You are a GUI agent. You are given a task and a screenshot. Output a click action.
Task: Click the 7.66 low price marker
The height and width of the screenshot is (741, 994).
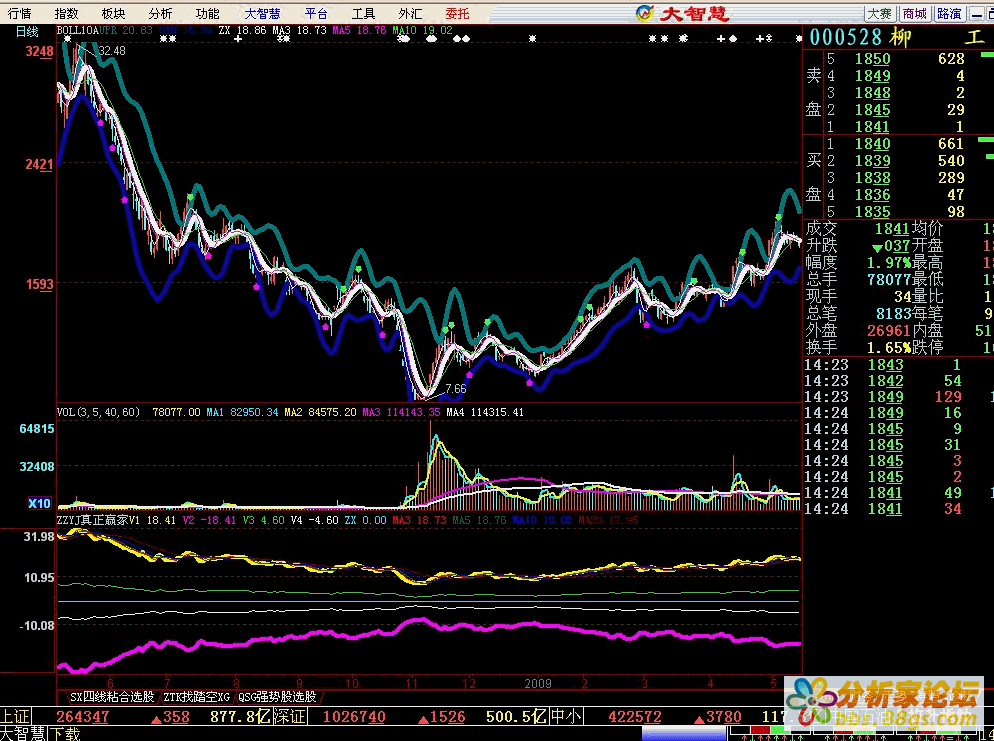pyautogui.click(x=456, y=389)
